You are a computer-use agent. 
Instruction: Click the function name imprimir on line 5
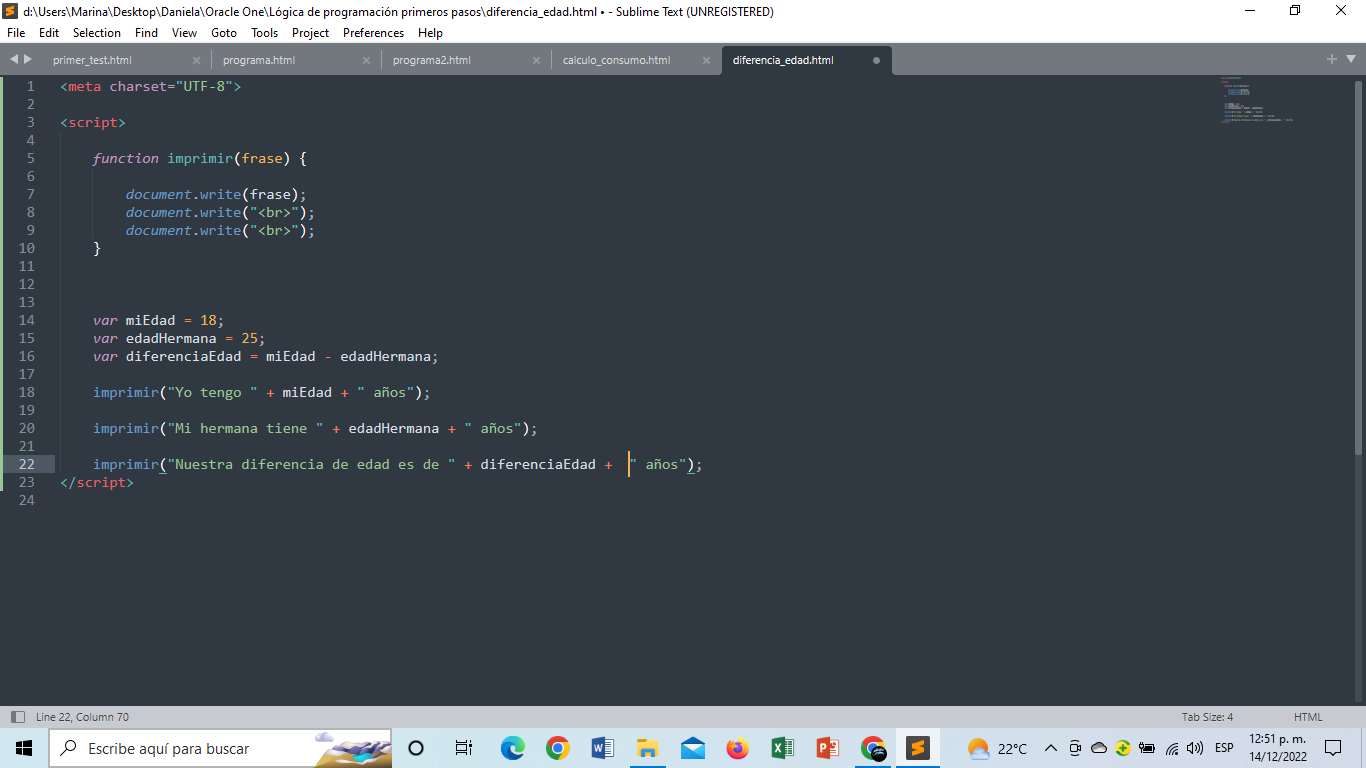pyautogui.click(x=200, y=158)
